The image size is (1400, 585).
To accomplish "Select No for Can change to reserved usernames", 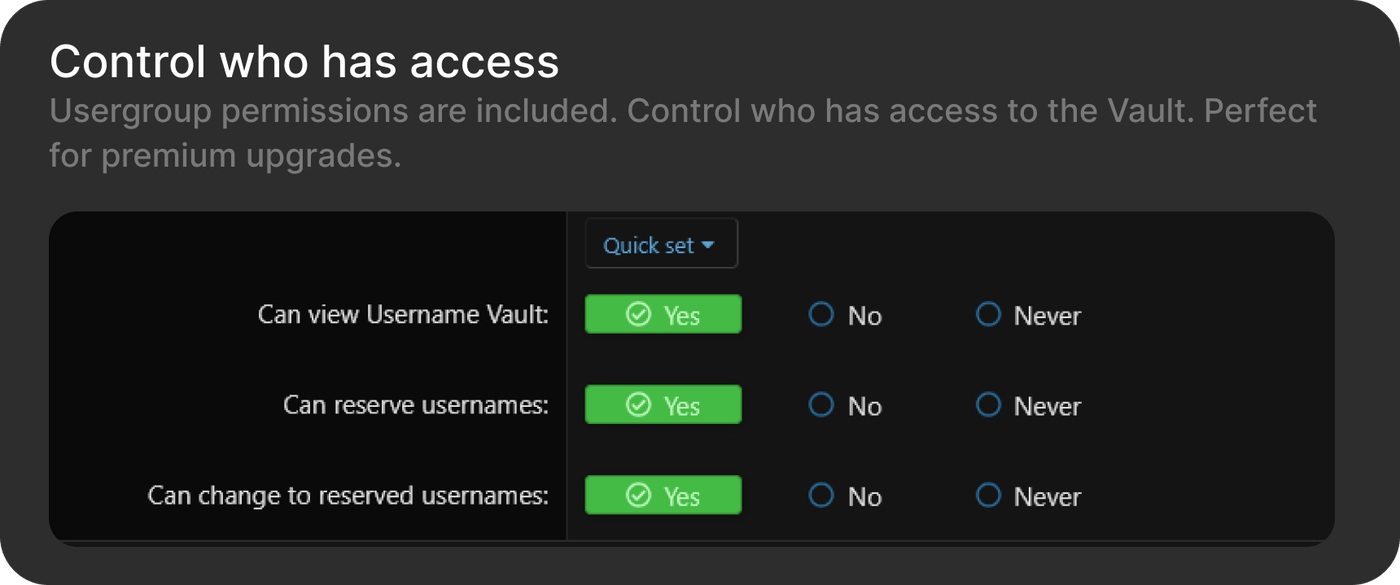I will click(821, 496).
